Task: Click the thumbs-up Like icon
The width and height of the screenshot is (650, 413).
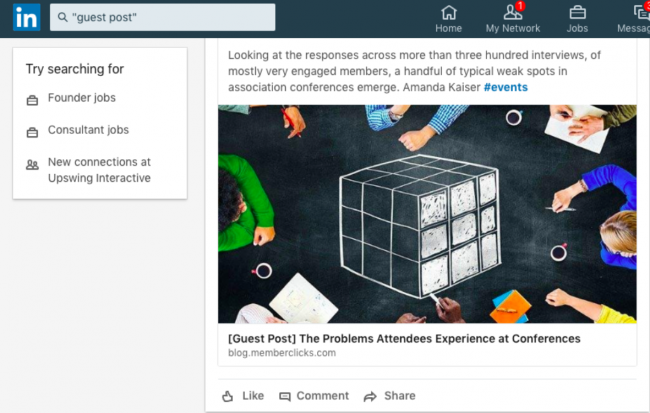Action: pyautogui.click(x=228, y=396)
